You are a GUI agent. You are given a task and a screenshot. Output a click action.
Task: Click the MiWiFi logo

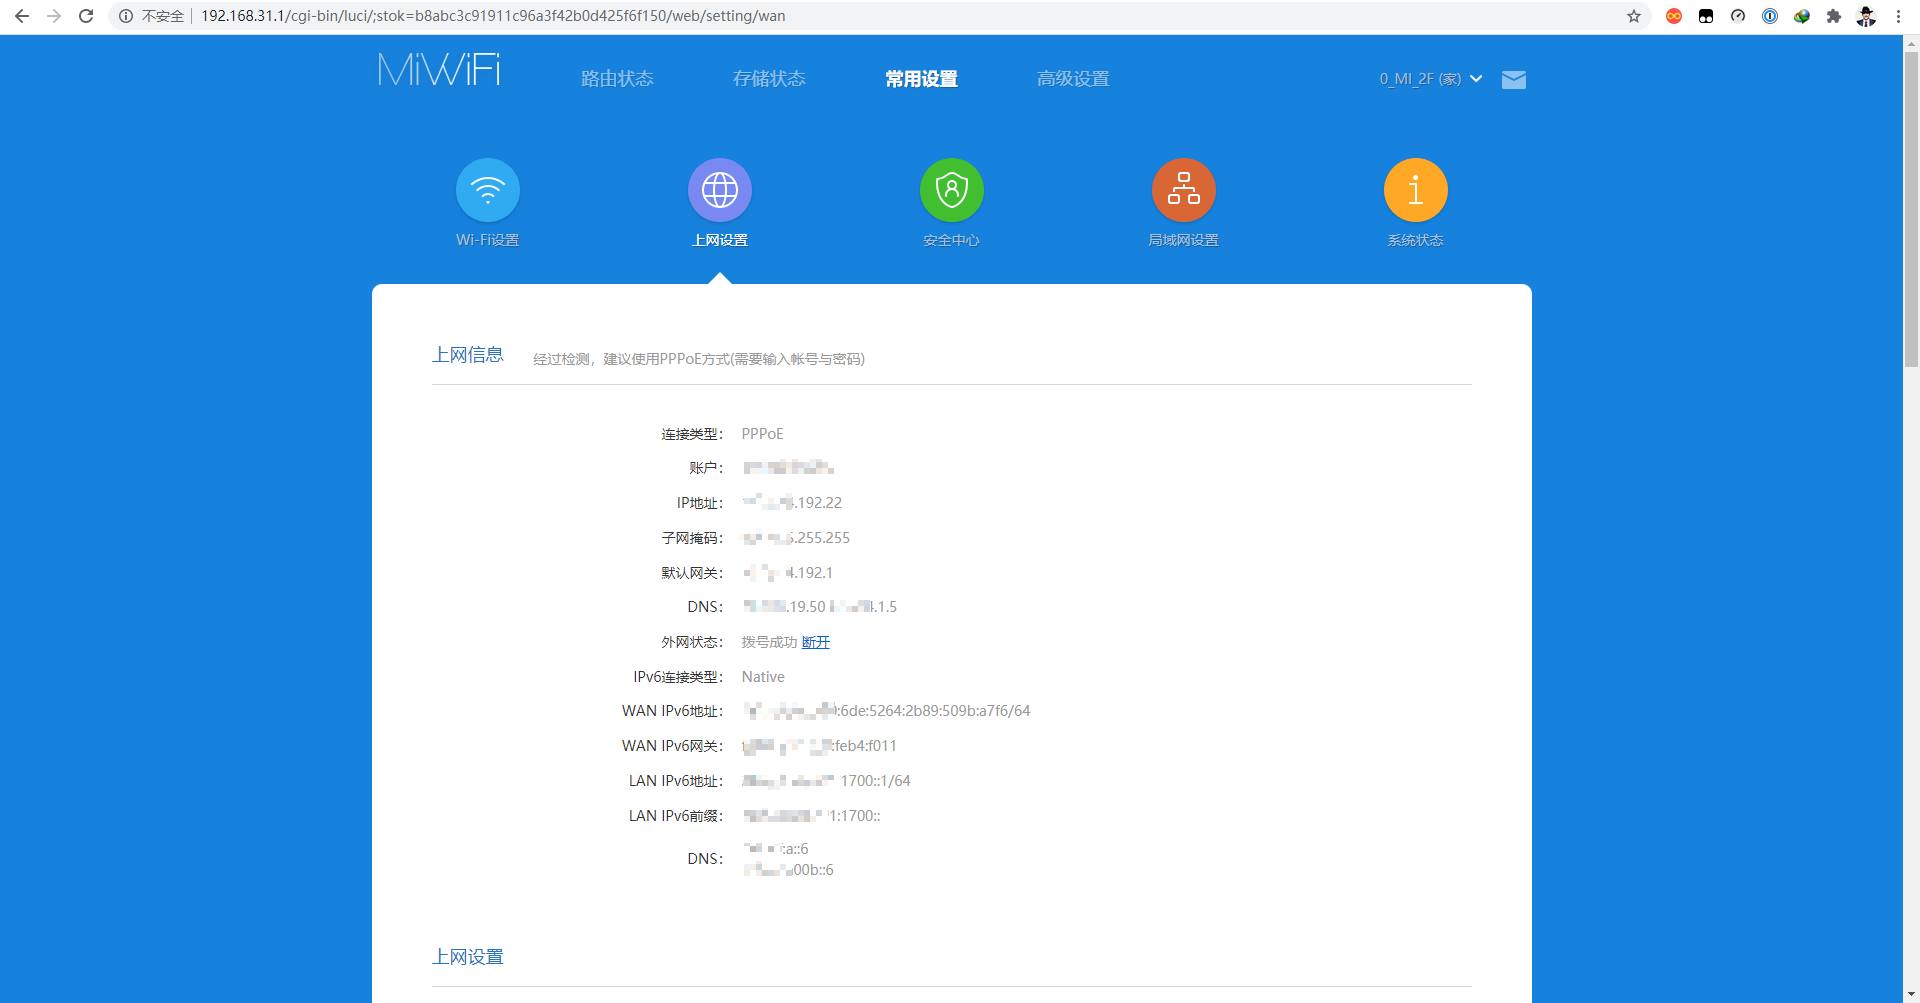[x=439, y=71]
